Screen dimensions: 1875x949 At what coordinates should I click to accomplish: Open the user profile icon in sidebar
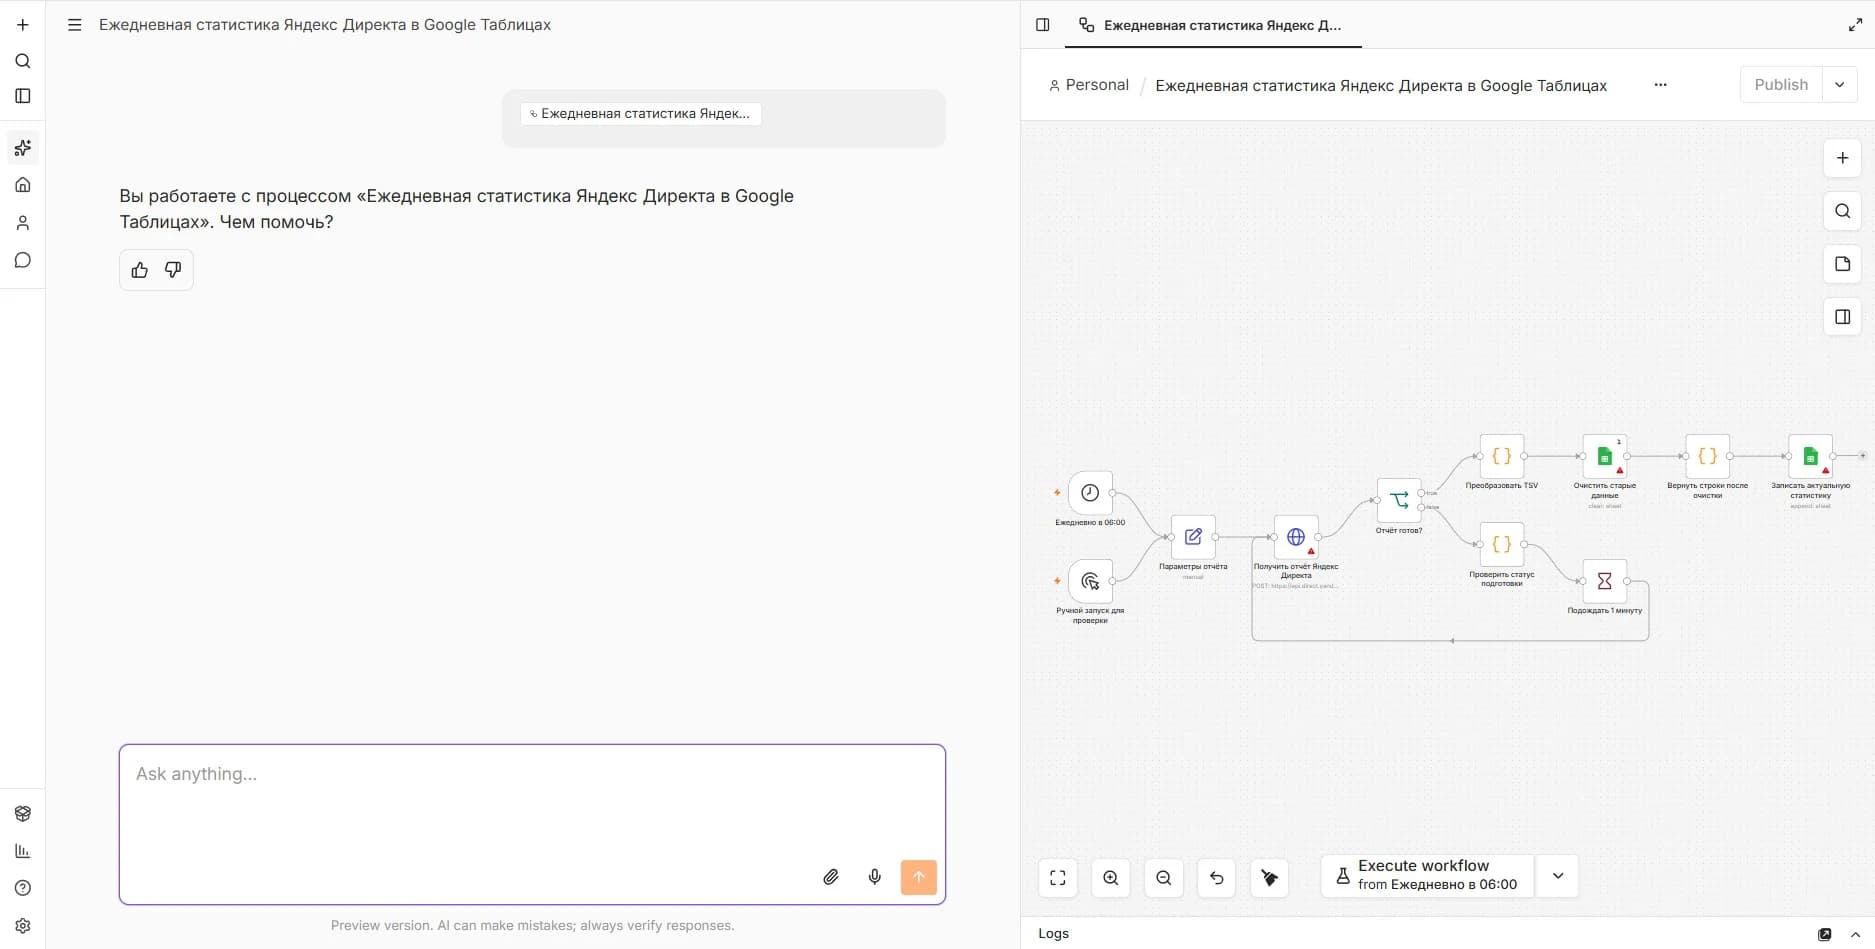click(23, 223)
